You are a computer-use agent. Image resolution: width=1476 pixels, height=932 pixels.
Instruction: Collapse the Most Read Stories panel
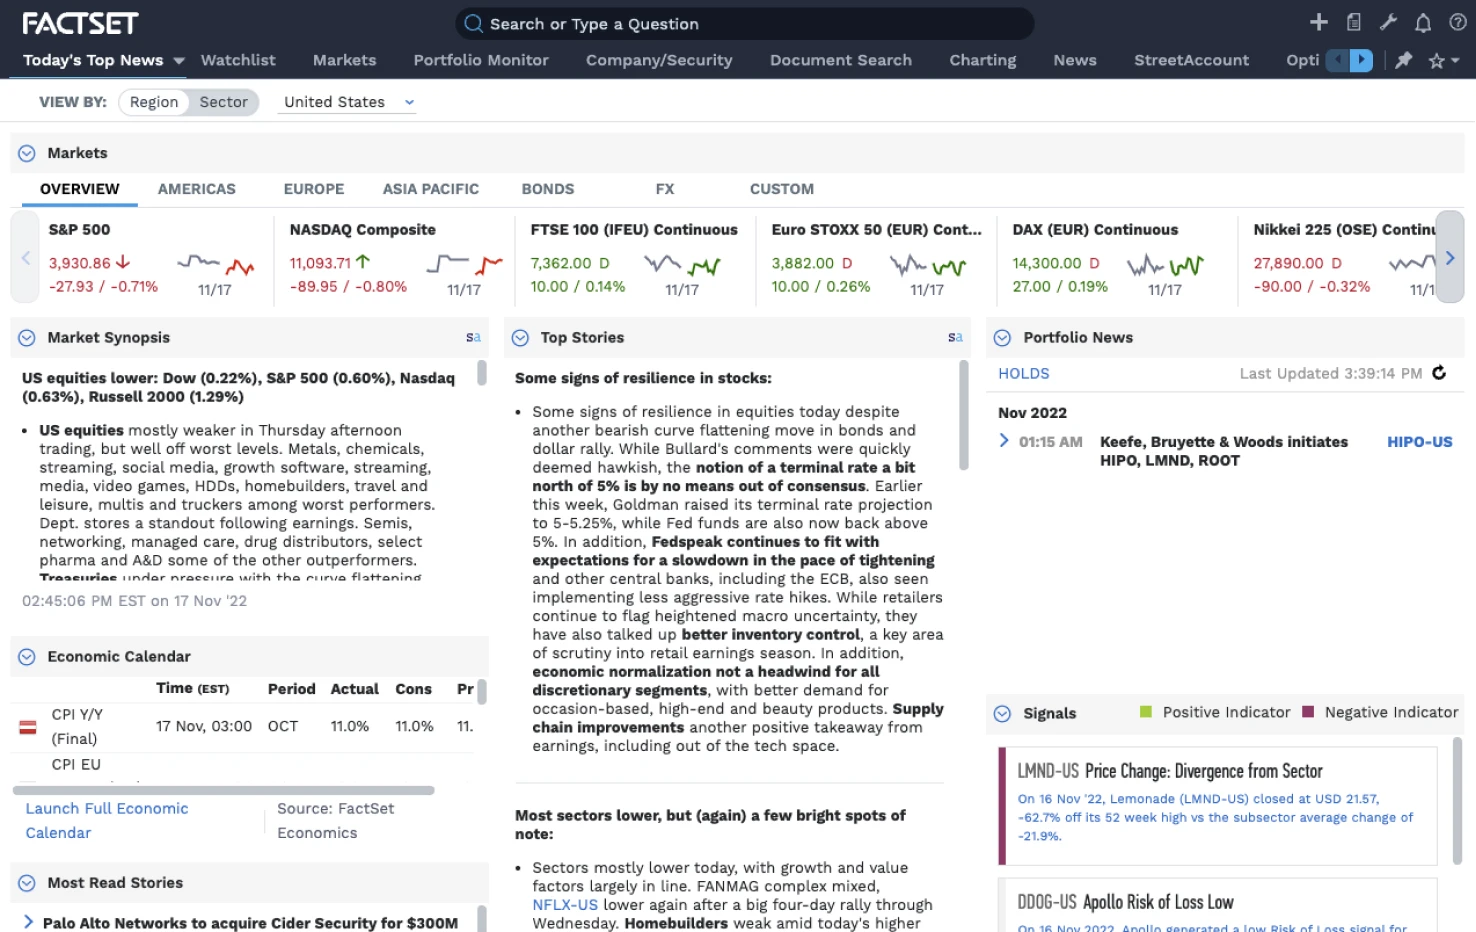click(x=27, y=883)
